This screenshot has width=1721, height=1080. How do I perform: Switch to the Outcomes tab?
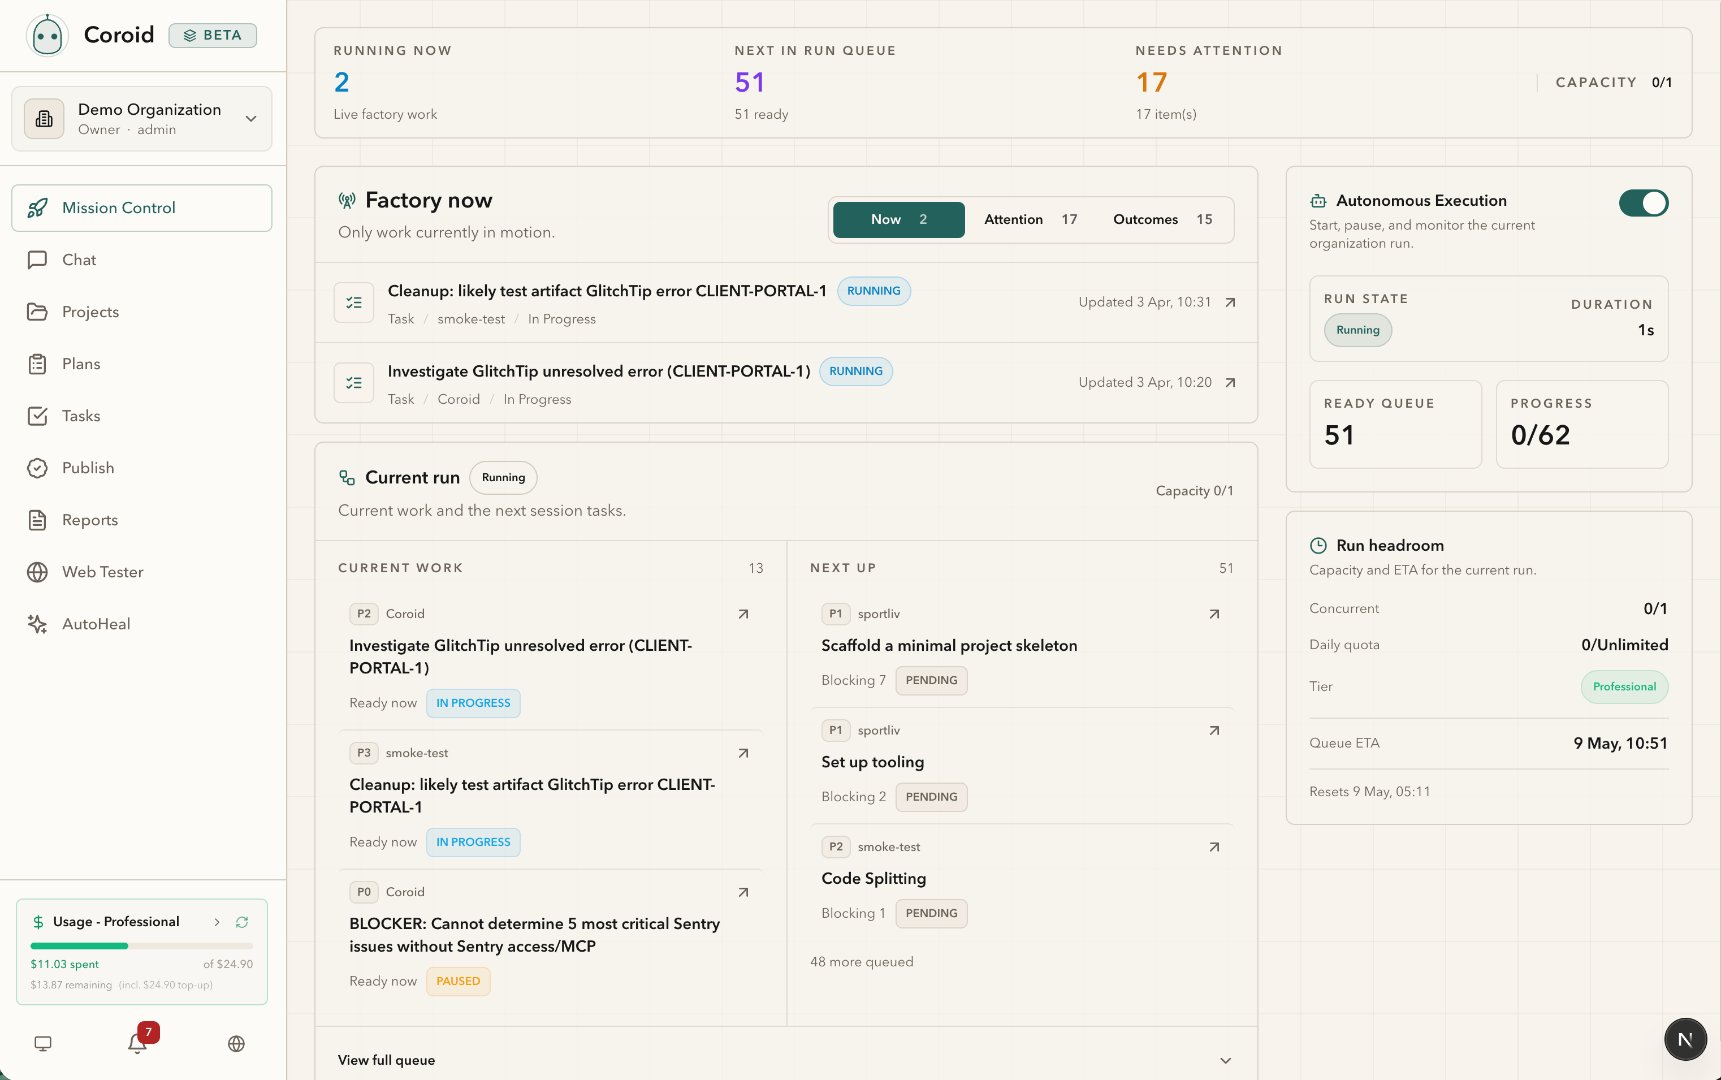pos(1162,220)
